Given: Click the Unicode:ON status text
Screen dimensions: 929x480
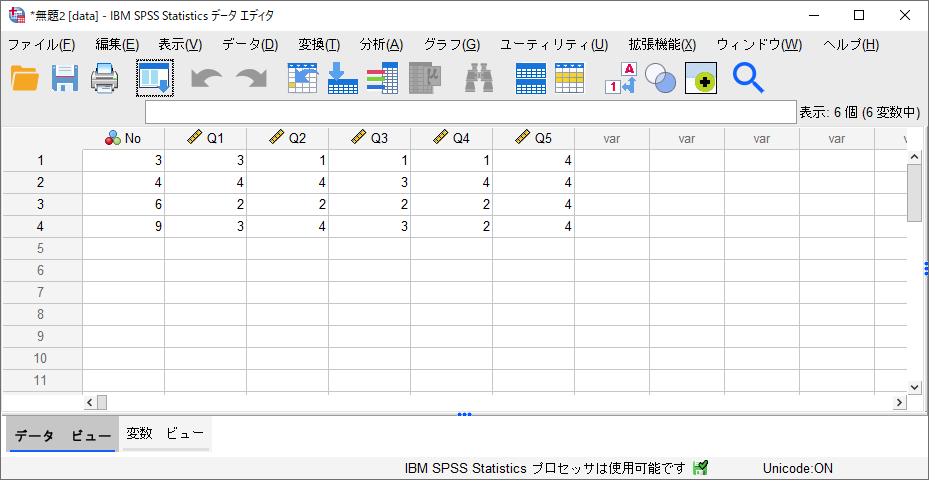Looking at the screenshot, I should coord(797,468).
